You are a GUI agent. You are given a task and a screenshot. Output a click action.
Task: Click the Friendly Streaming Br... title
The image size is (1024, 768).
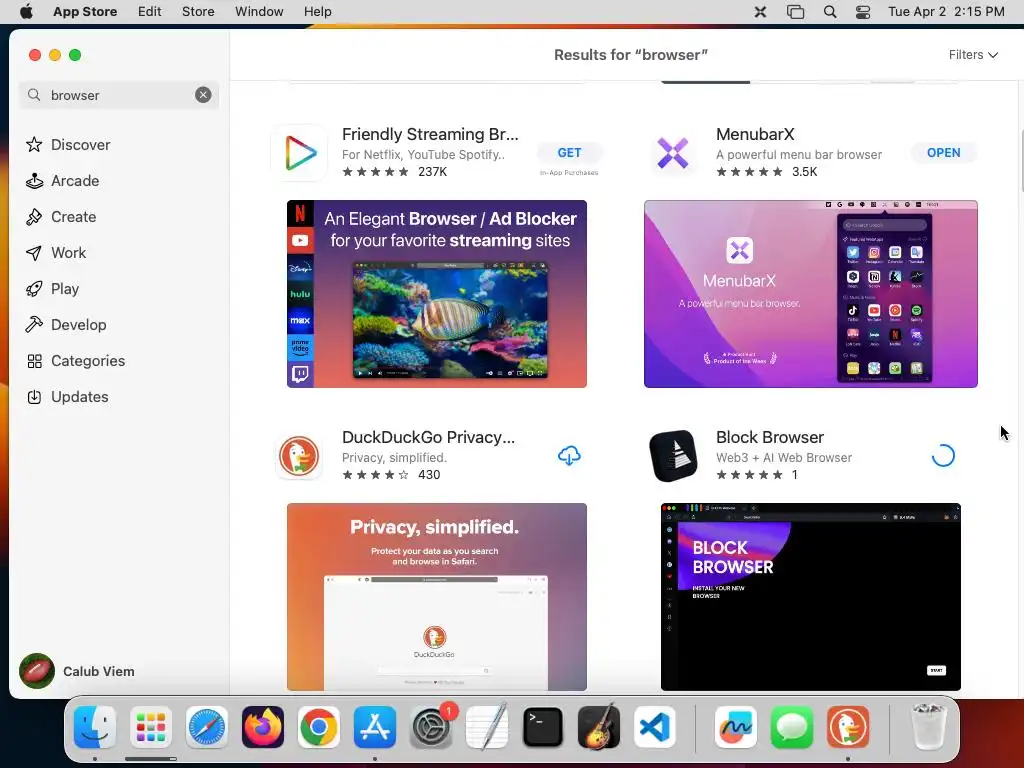tap(430, 135)
